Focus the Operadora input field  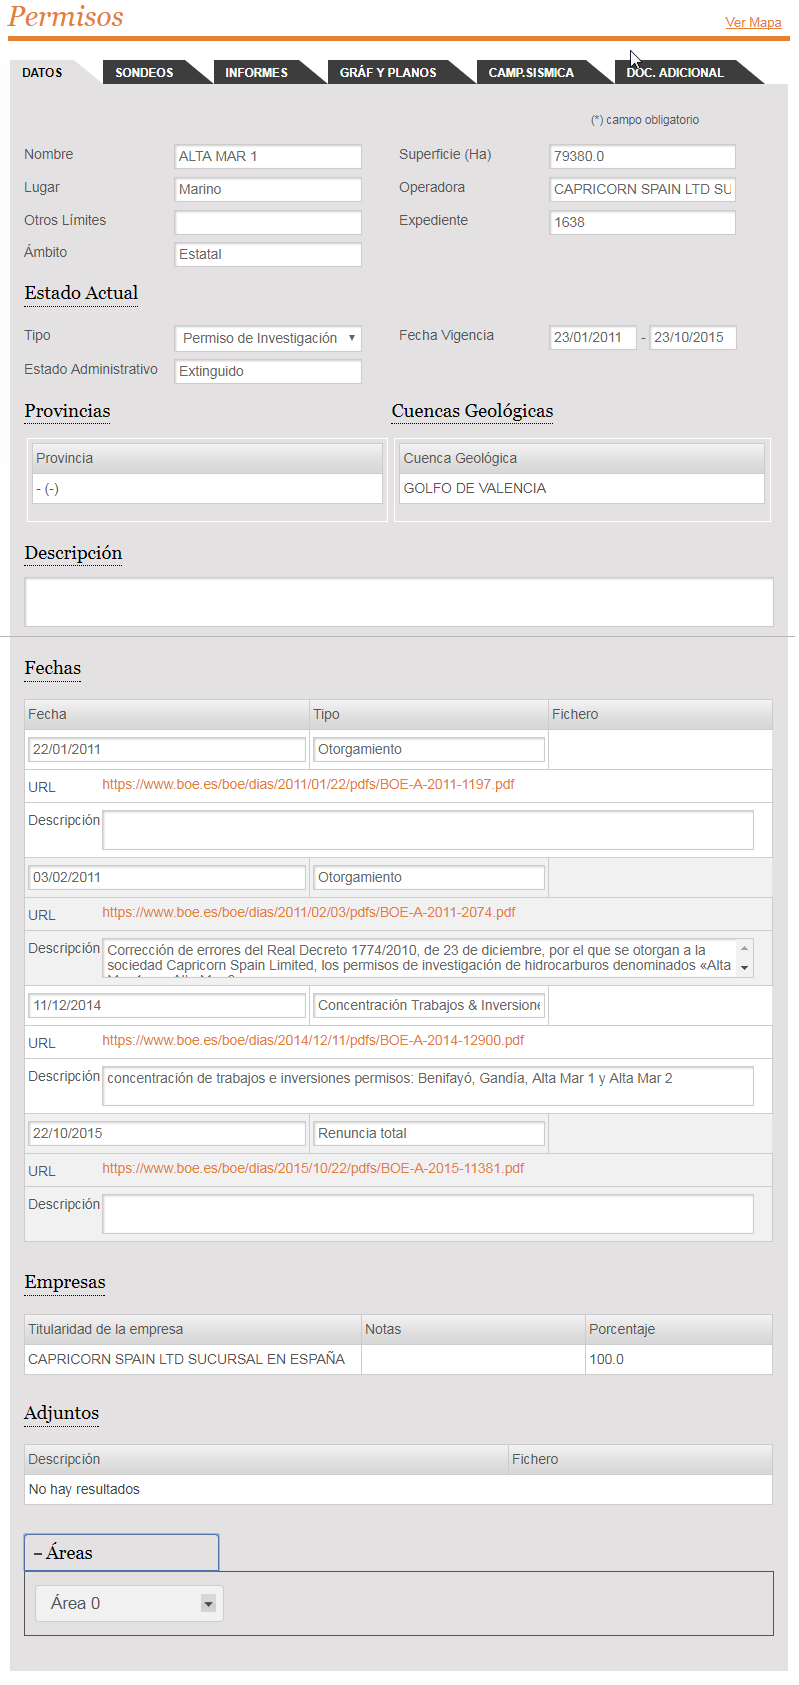coord(642,190)
